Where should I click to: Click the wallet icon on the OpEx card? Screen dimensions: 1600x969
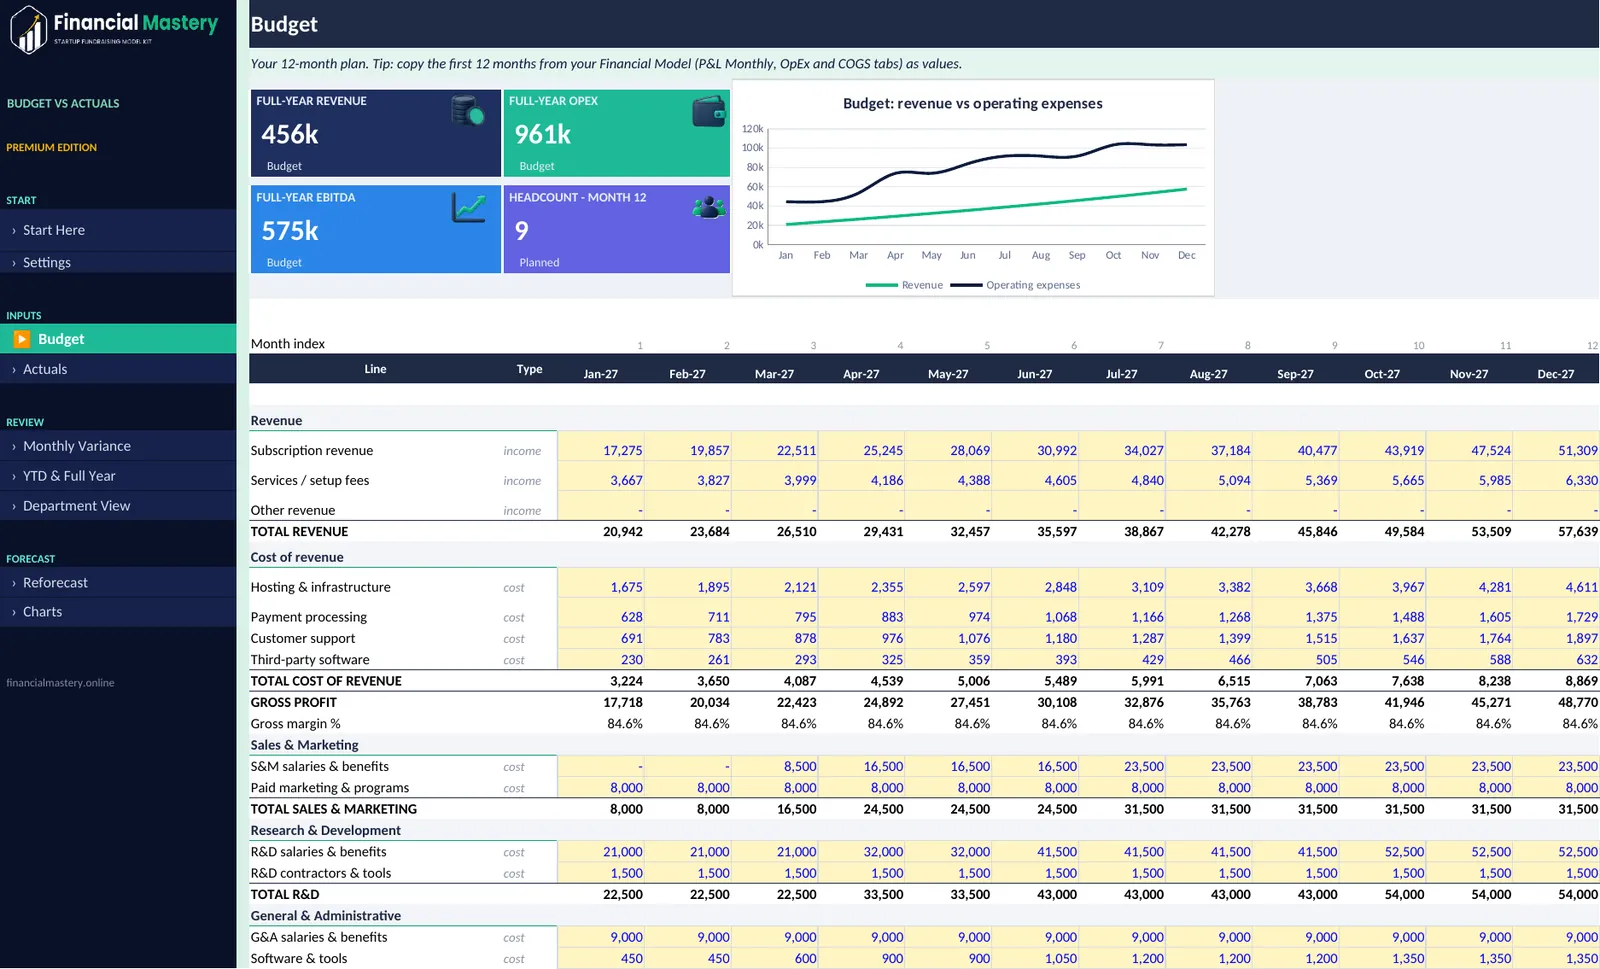(x=709, y=110)
